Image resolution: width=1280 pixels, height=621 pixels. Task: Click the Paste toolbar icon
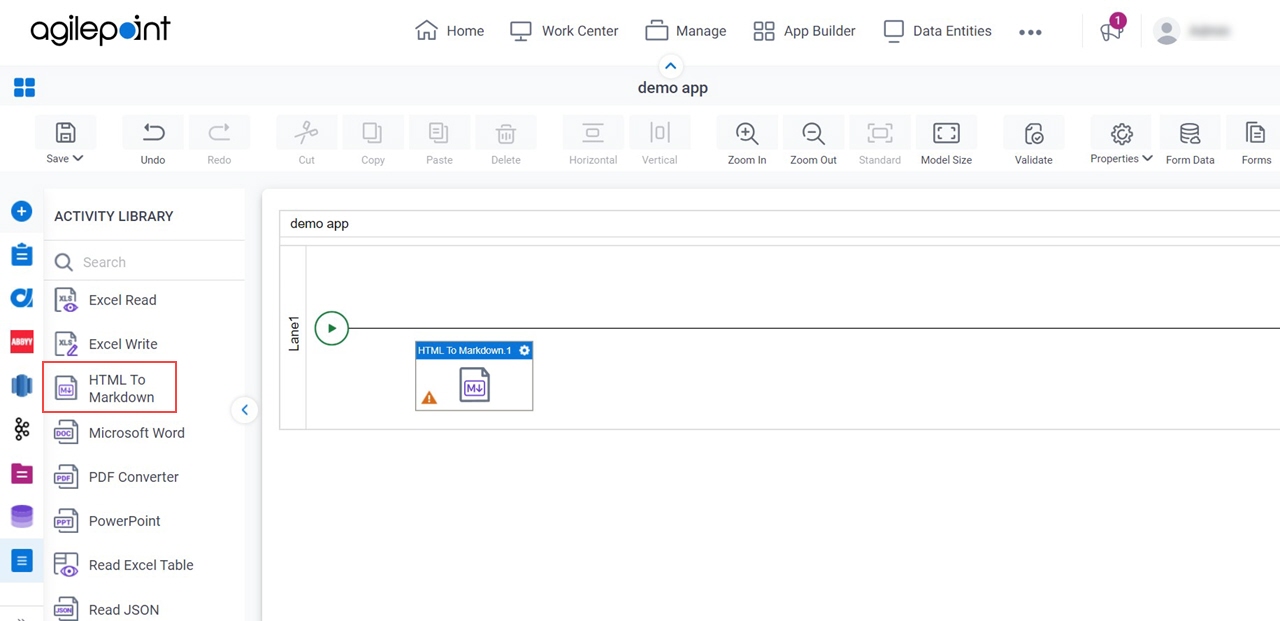tap(438, 133)
